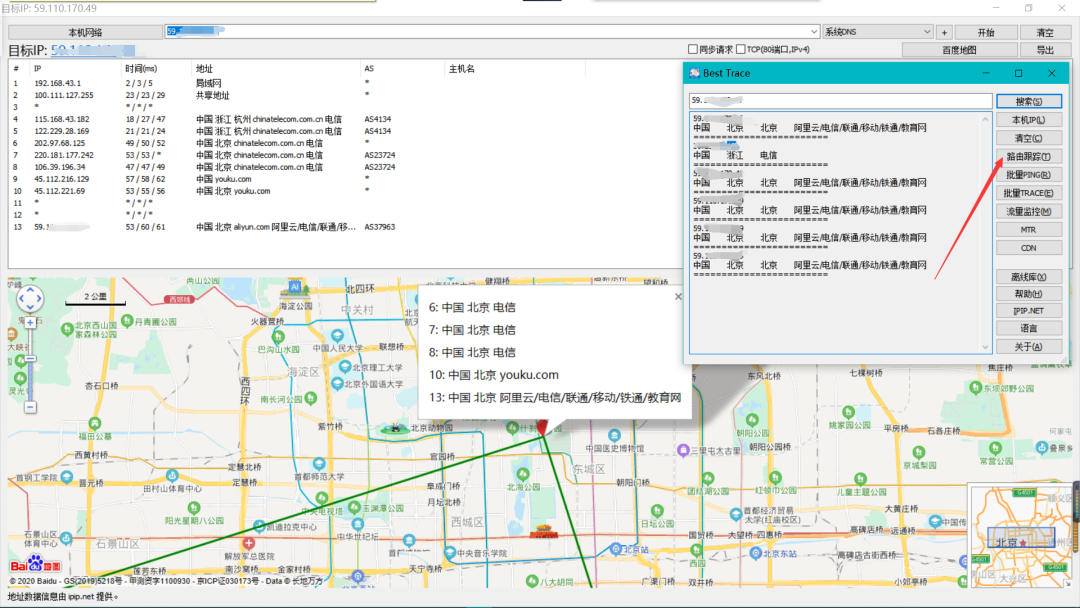This screenshot has height=608, width=1080.
Task: Click the CDN button
Action: click(x=1028, y=248)
